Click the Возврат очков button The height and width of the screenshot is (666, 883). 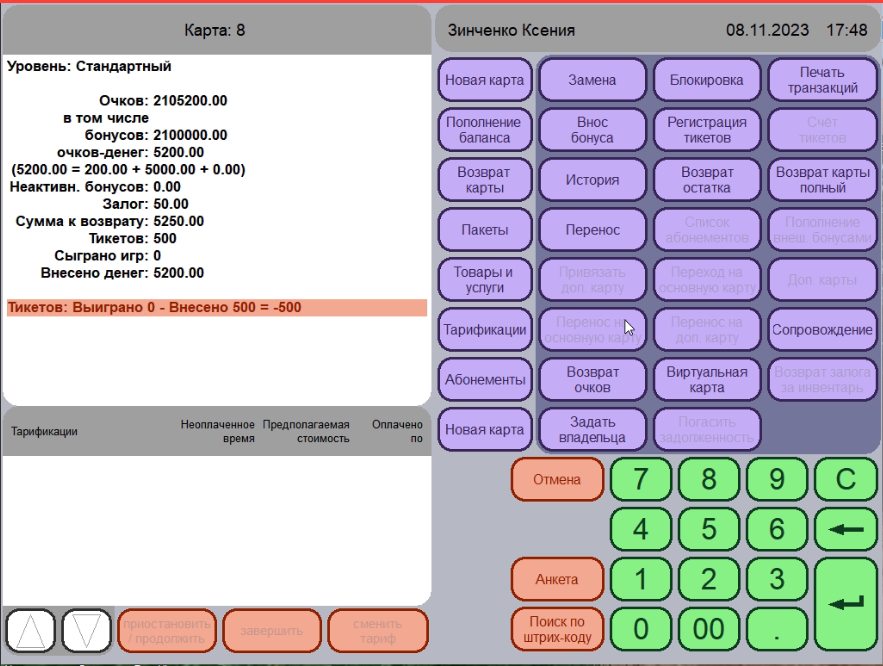tap(592, 380)
